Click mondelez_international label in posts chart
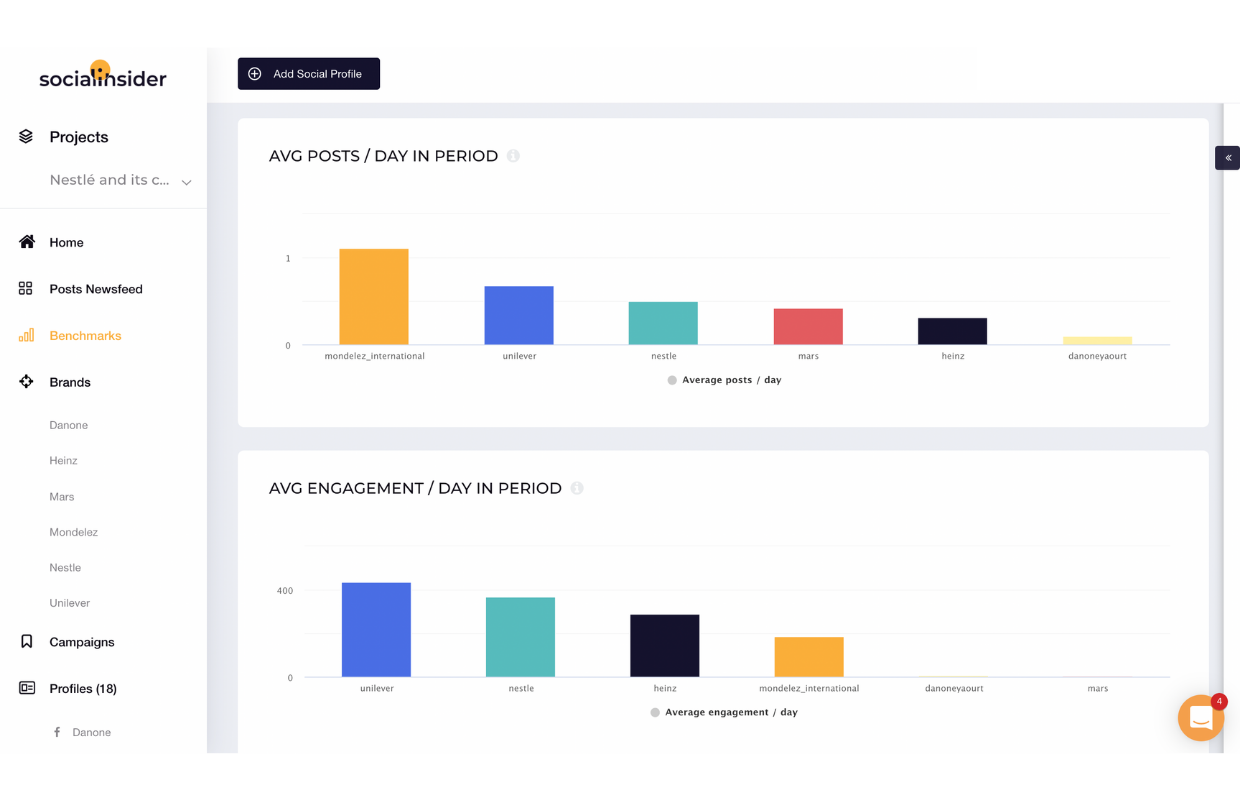The width and height of the screenshot is (1240, 800). coord(375,356)
